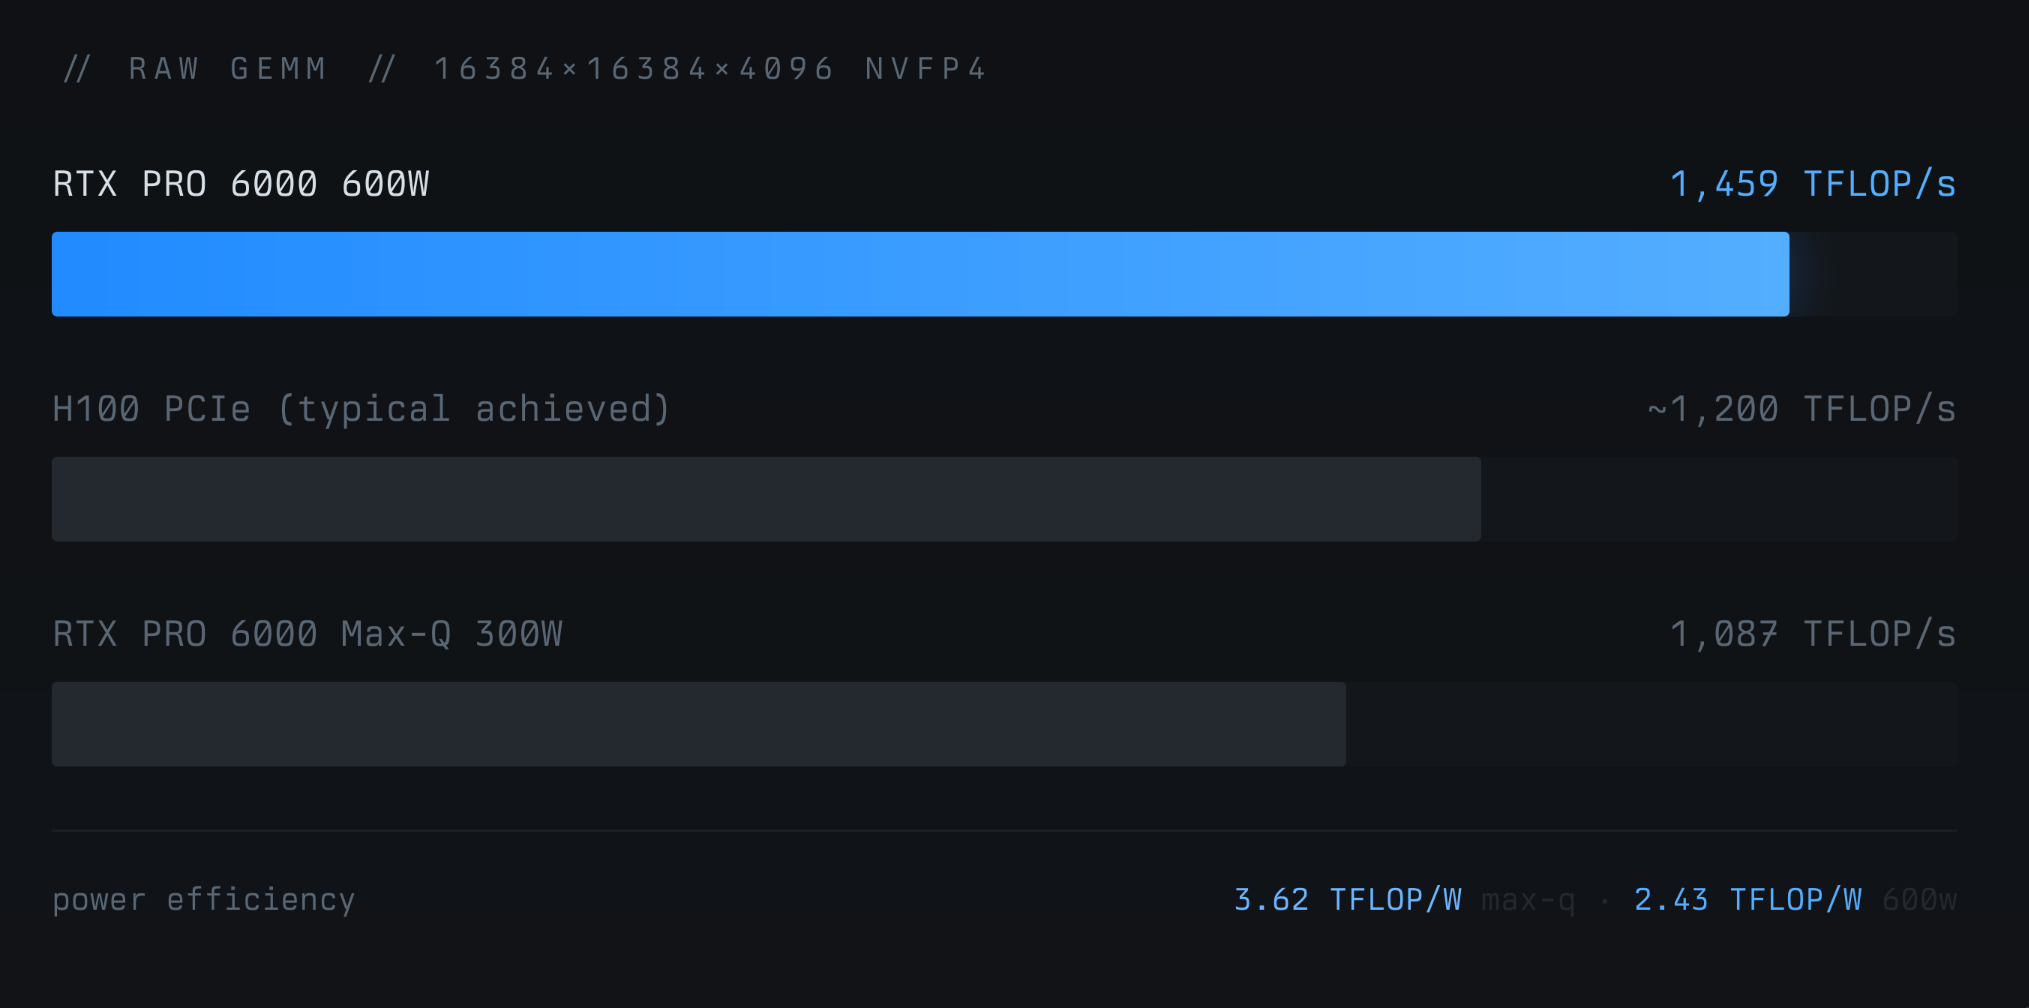The height and width of the screenshot is (1008, 2029).
Task: Click the filled Max-Q 300W progress bar
Action: [x=699, y=724]
